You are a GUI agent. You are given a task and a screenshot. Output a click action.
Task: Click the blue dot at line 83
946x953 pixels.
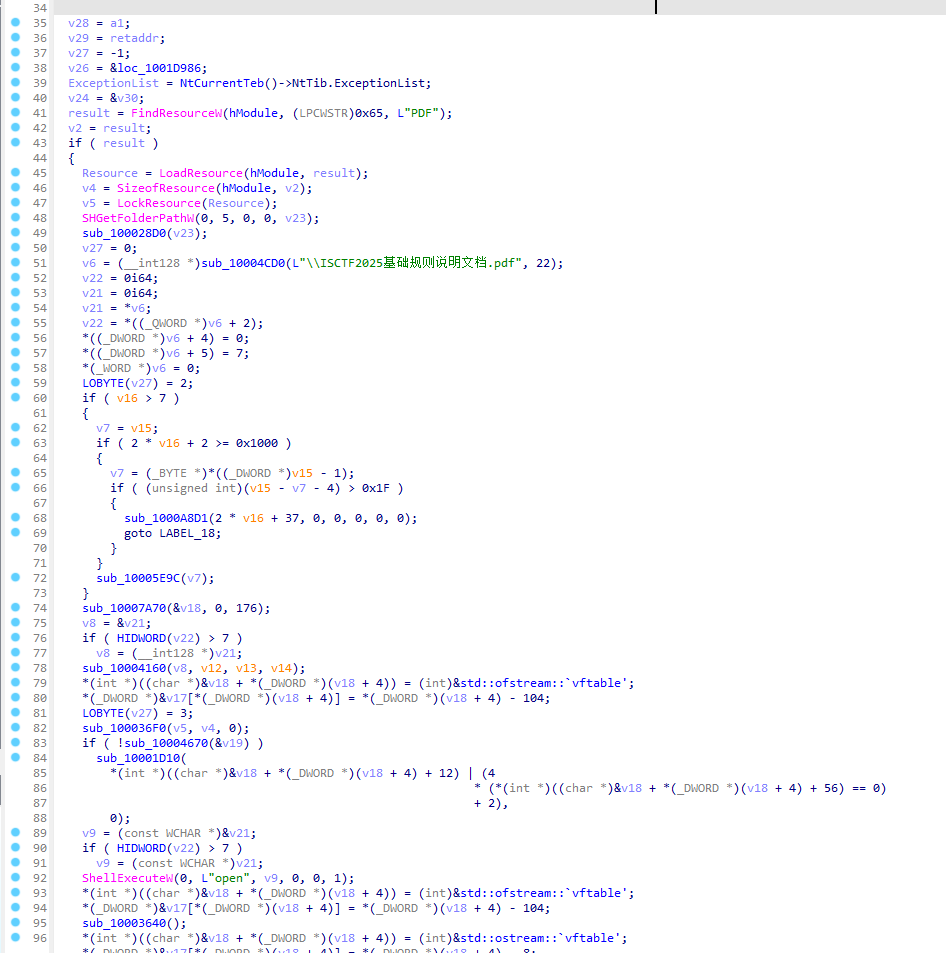pyautogui.click(x=15, y=743)
